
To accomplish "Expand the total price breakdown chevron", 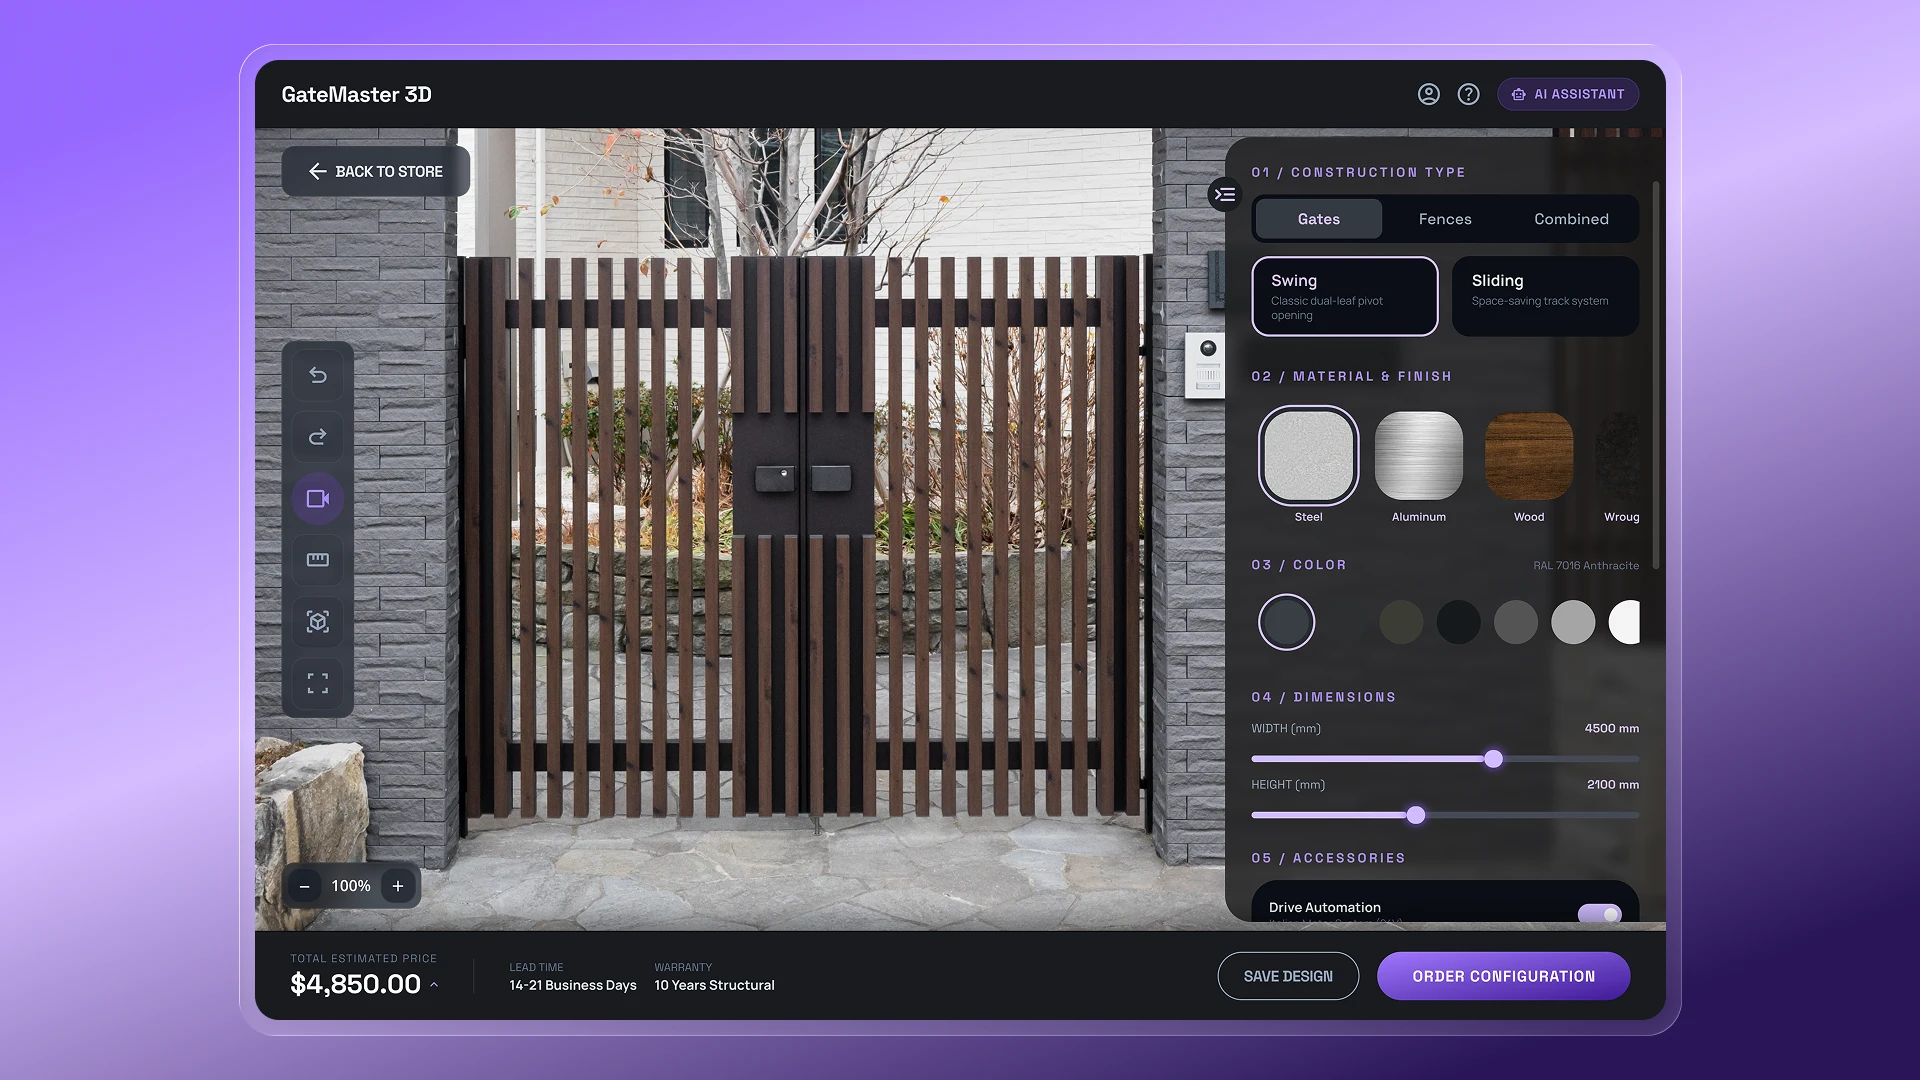I will pos(434,985).
